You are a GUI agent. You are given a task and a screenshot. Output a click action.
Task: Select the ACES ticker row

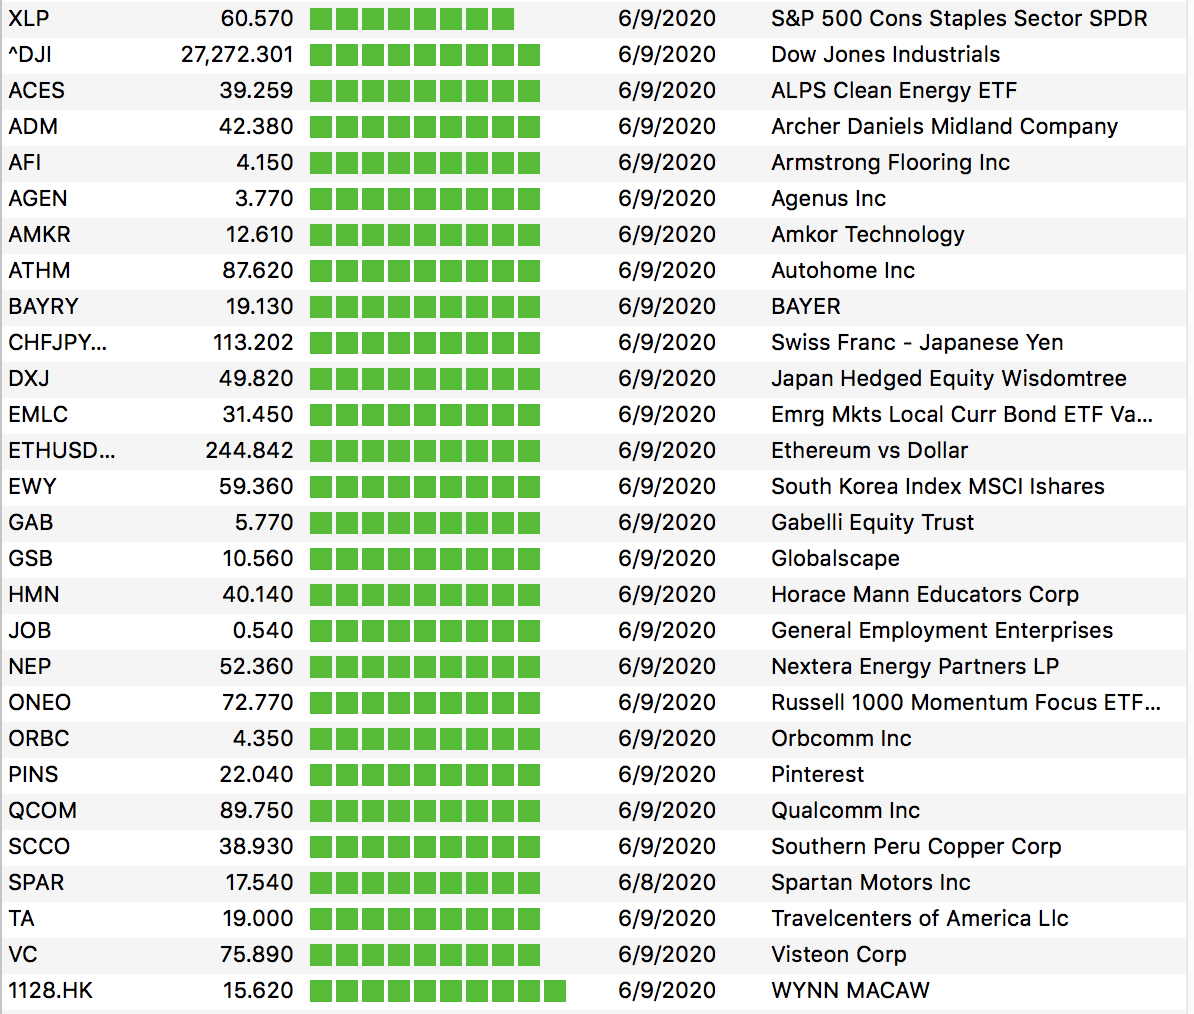click(594, 91)
